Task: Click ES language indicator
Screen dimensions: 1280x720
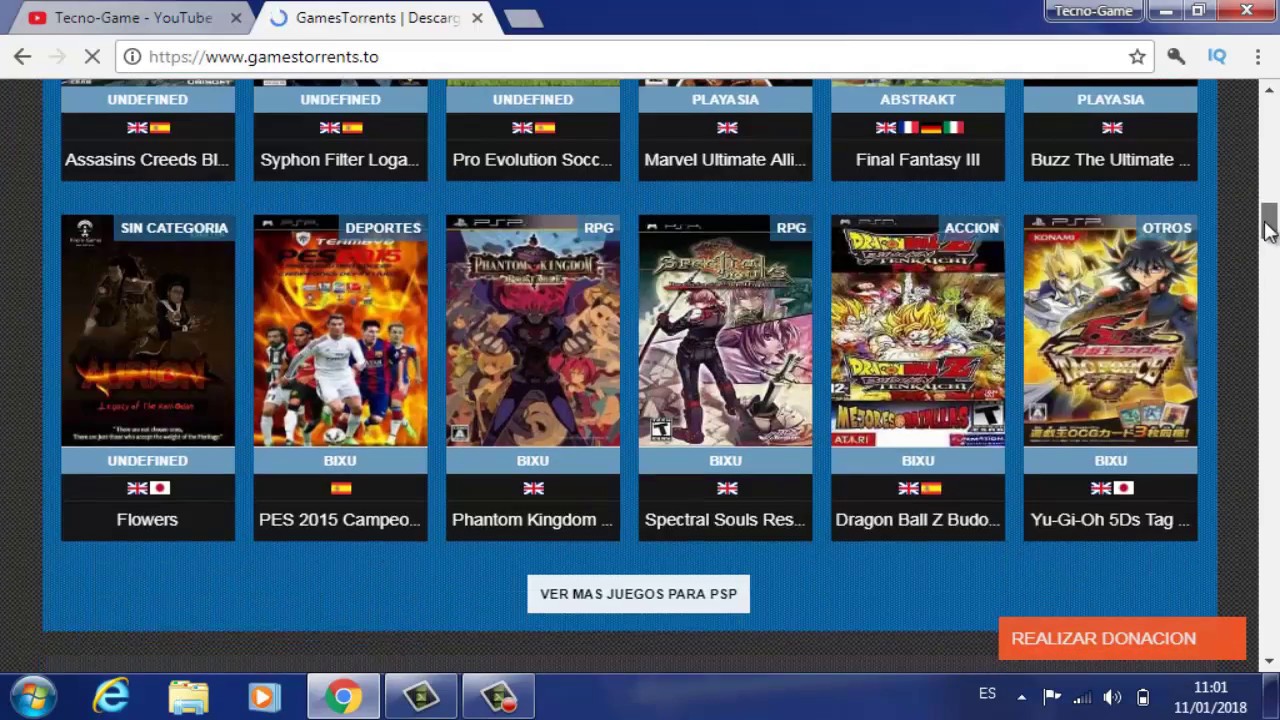Action: tap(987, 694)
